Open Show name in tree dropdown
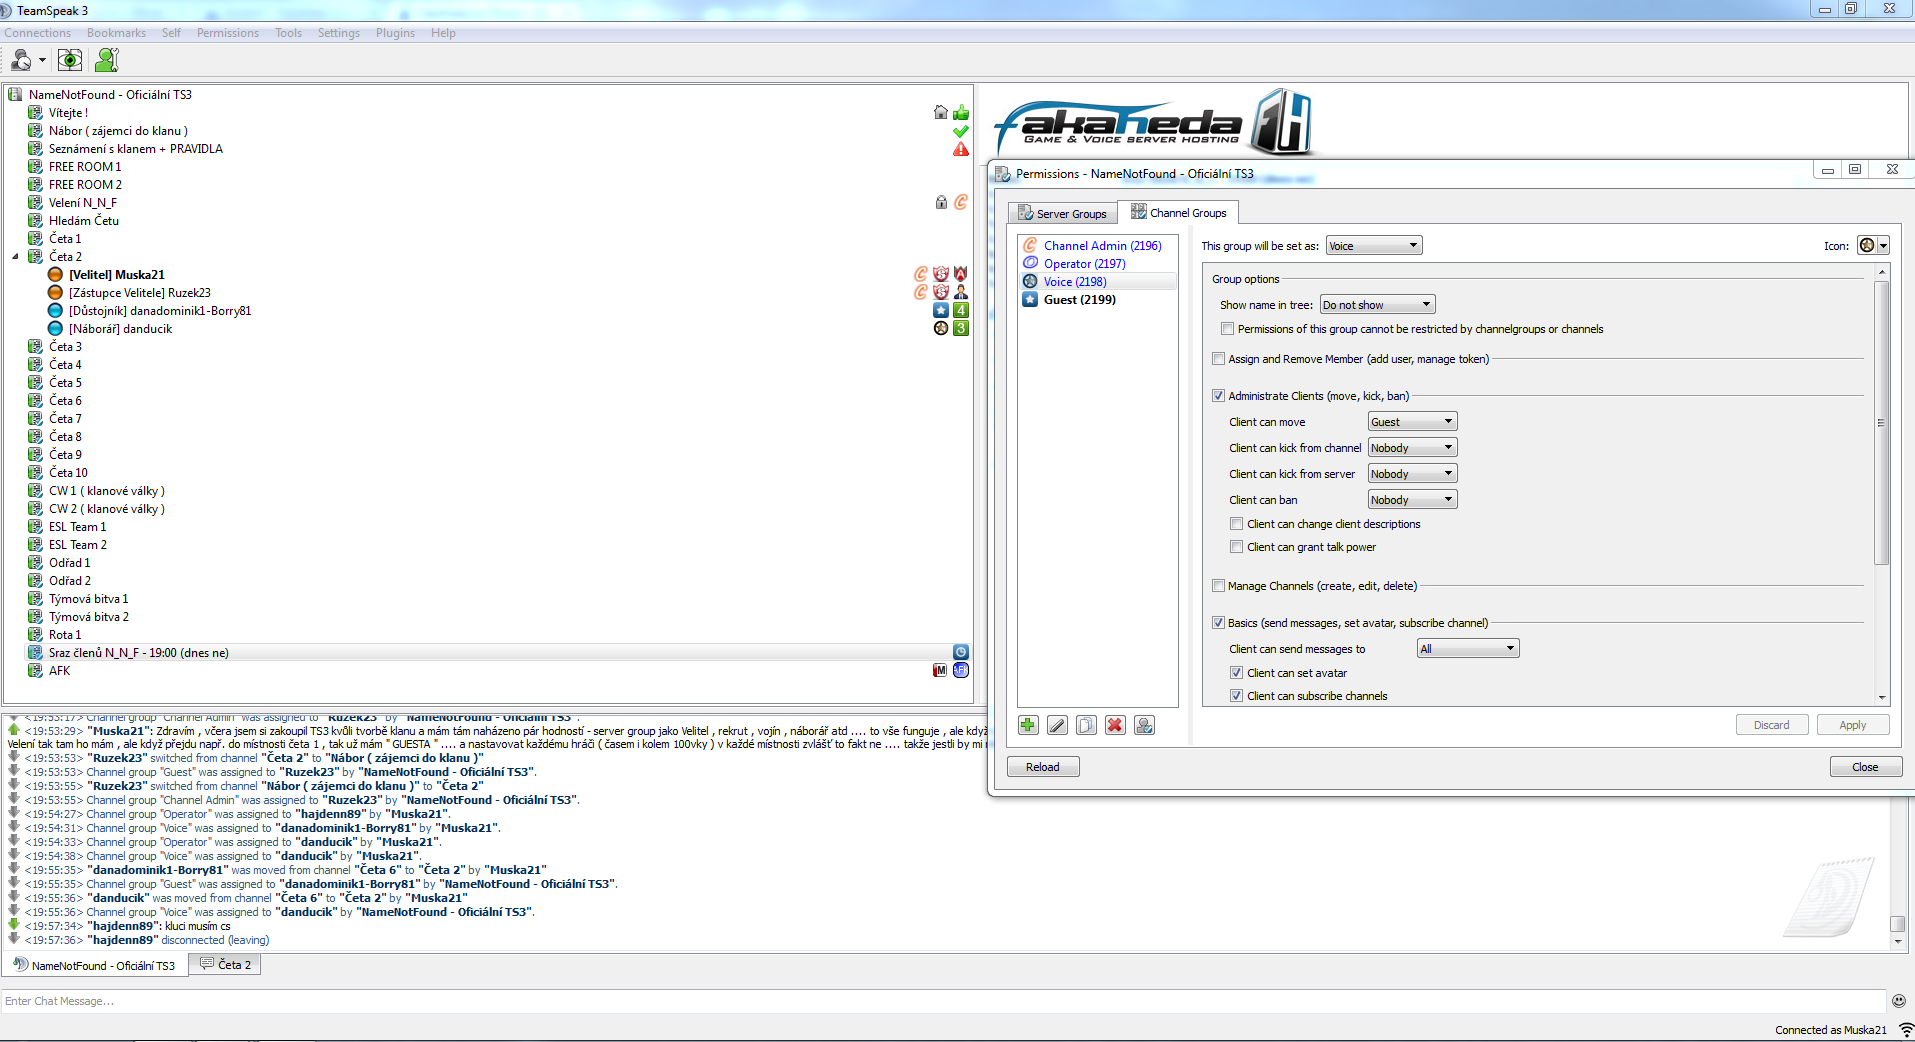Image resolution: width=1915 pixels, height=1042 pixels. (1377, 305)
